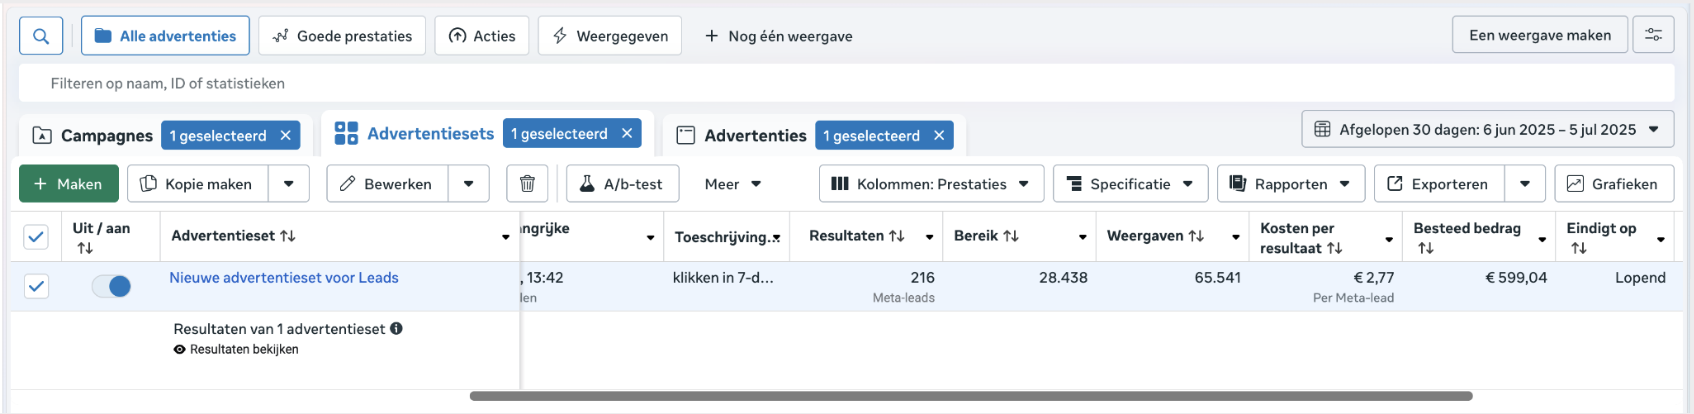Sort the Resultaten column

coord(897,236)
